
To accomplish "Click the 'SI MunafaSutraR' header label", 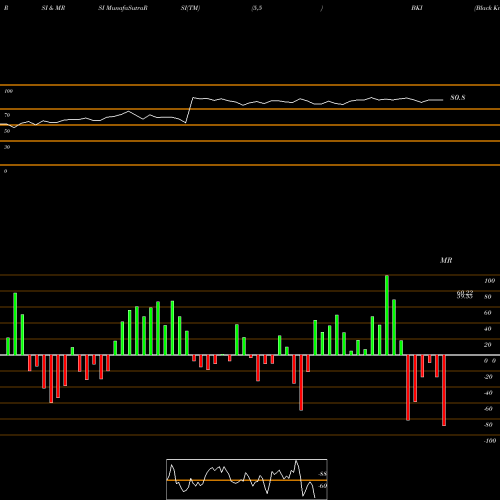I will pyautogui.click(x=123, y=8).
